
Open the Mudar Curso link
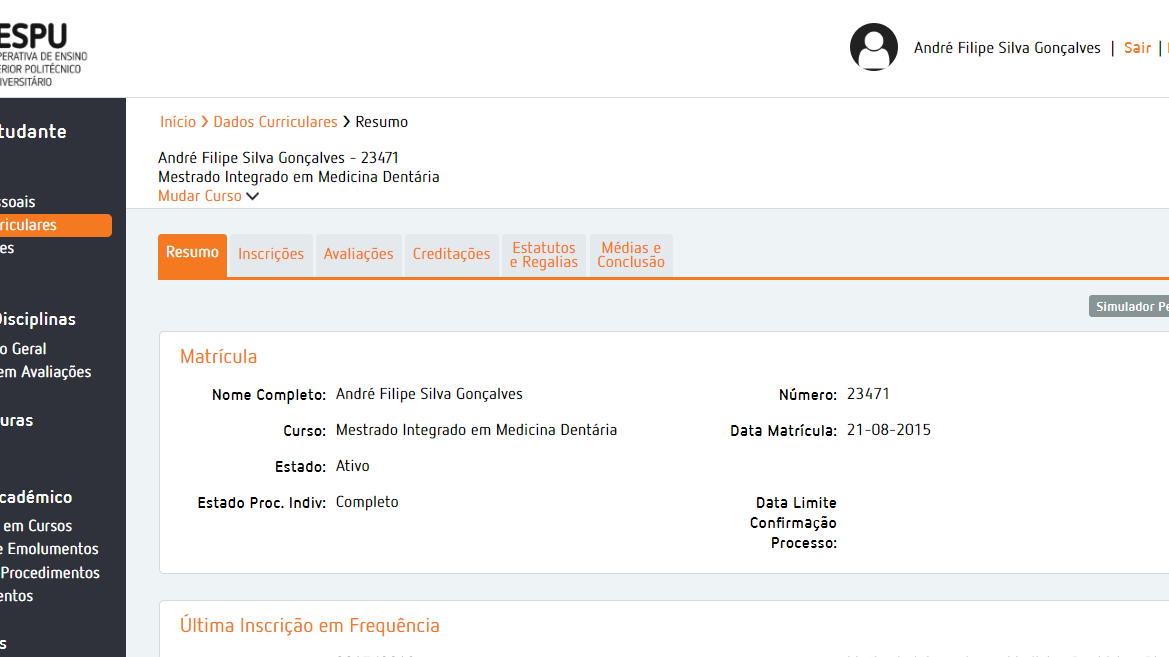point(200,196)
